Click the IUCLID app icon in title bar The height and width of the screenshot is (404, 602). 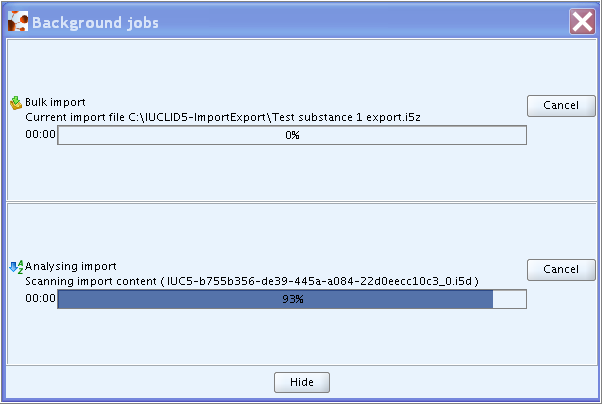point(18,21)
